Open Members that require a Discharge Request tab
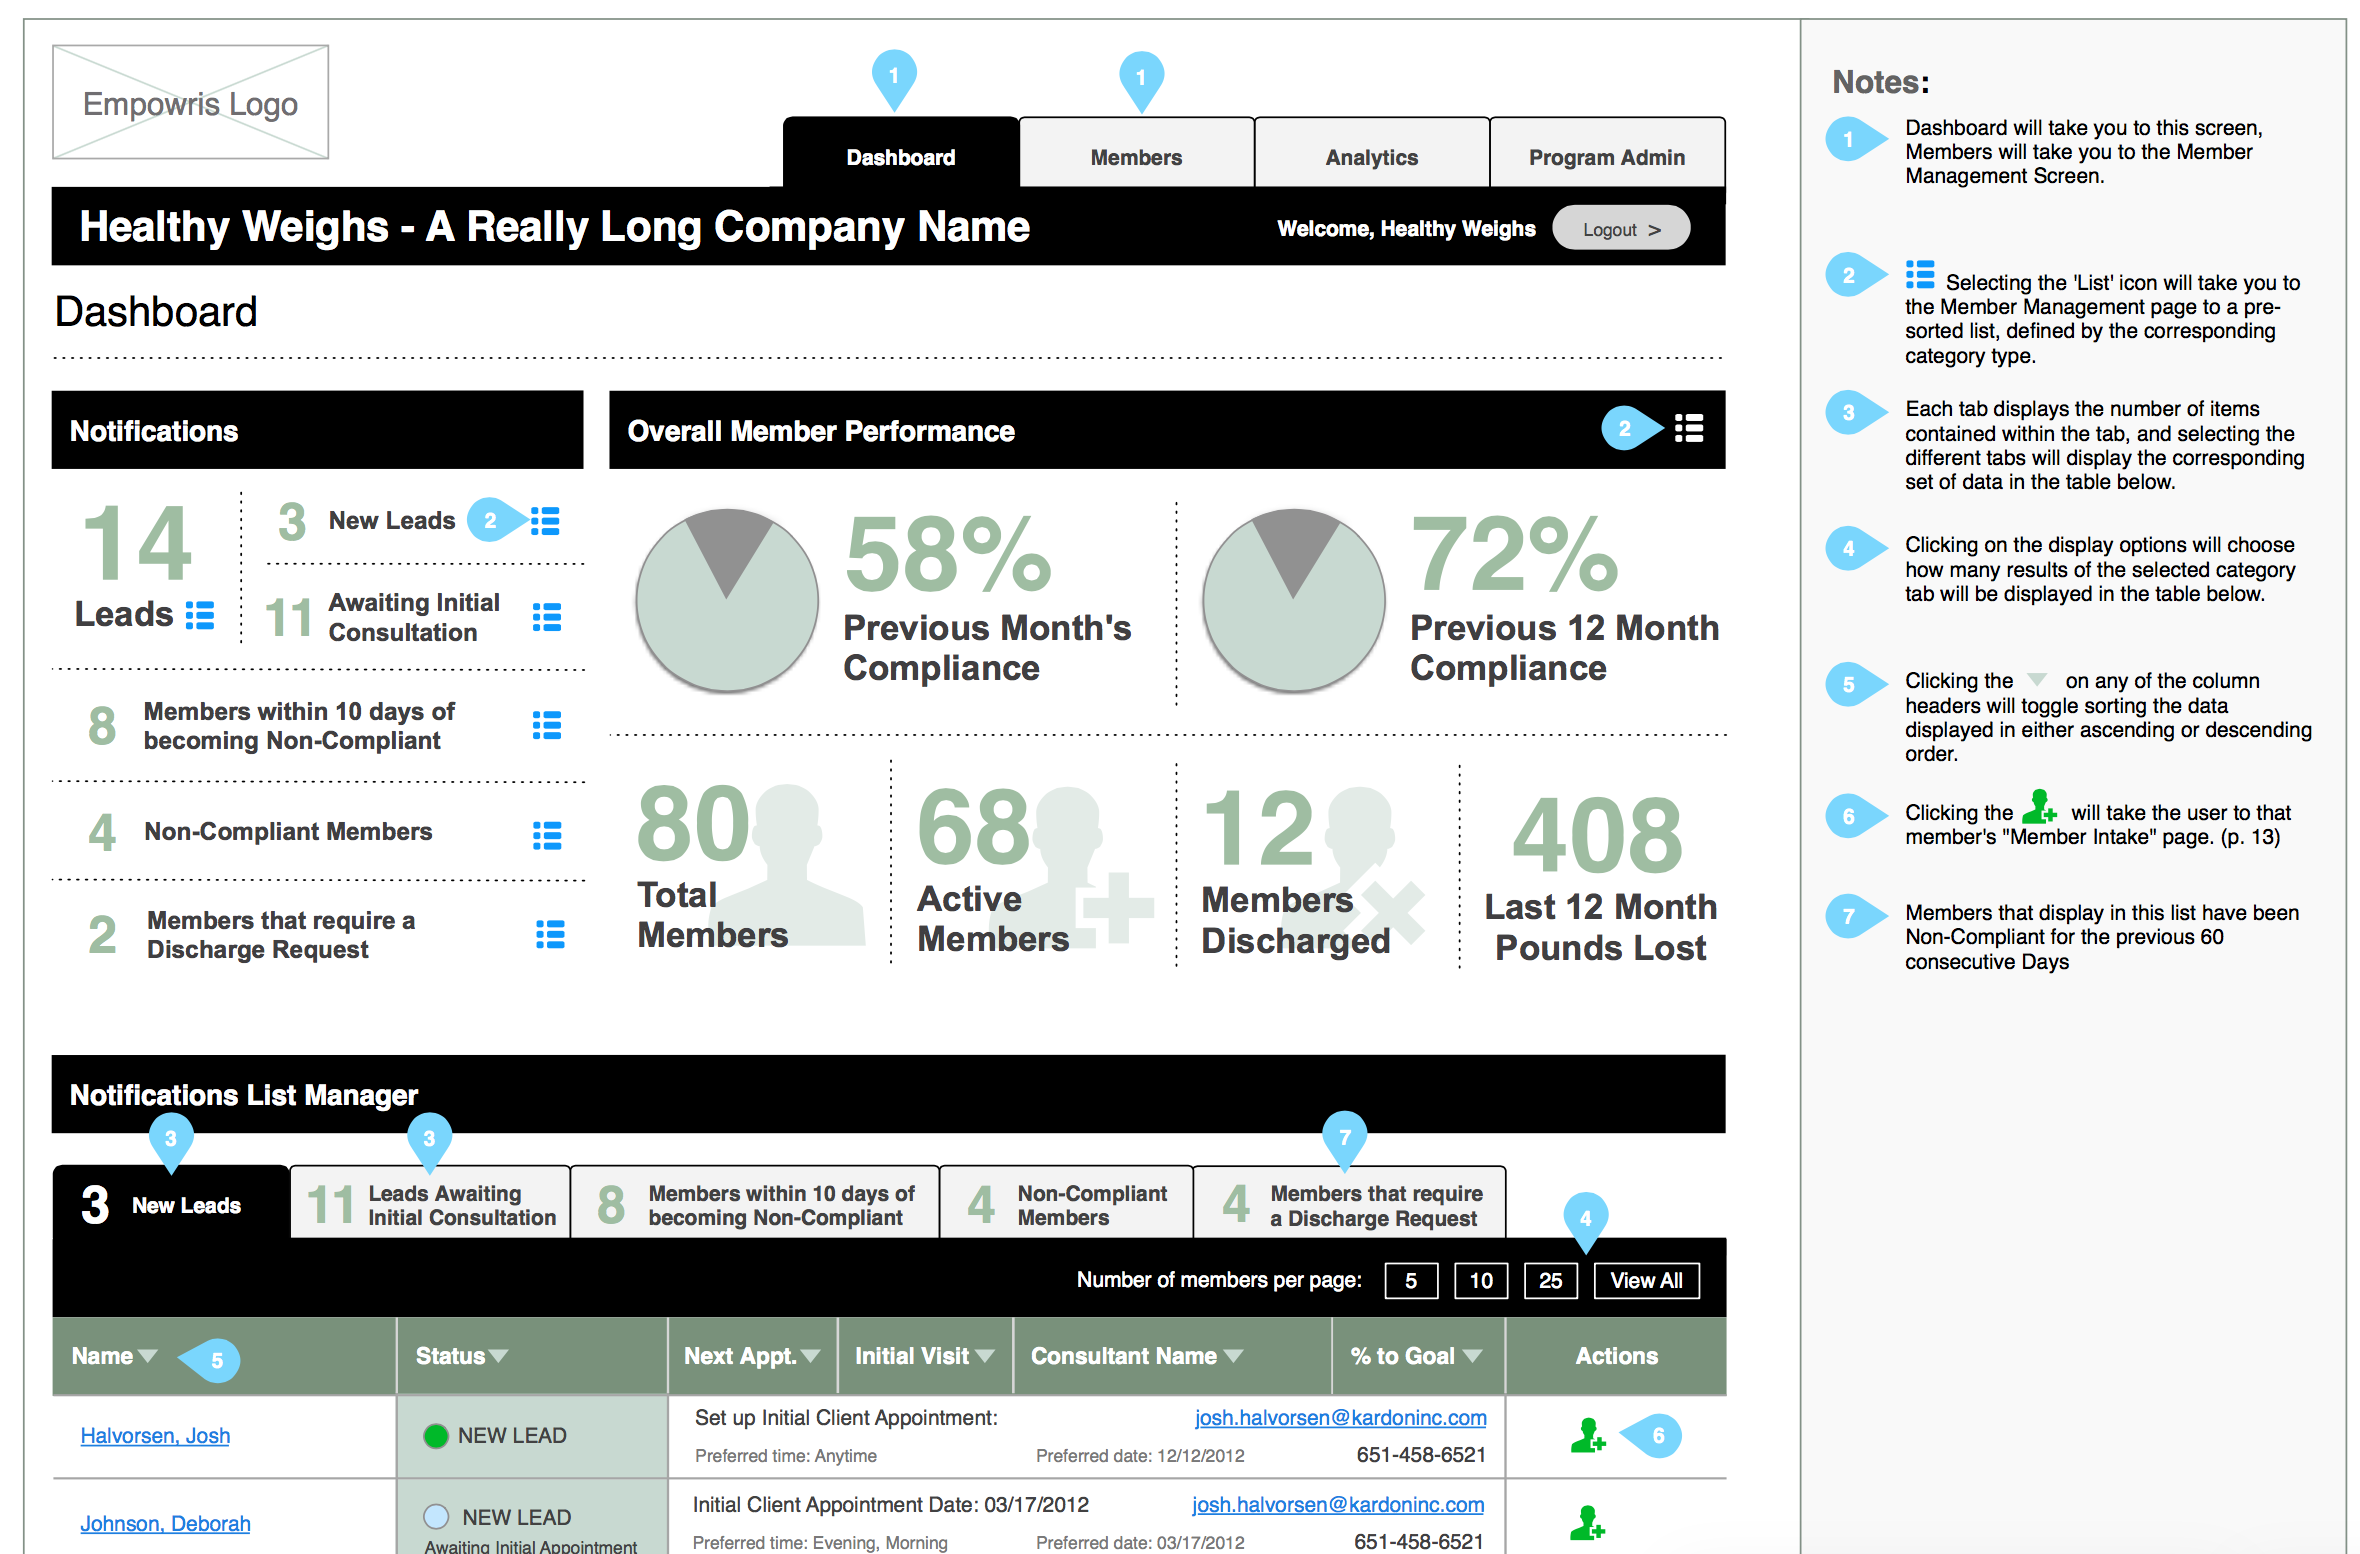The width and height of the screenshot is (2360, 1554). point(1350,1203)
